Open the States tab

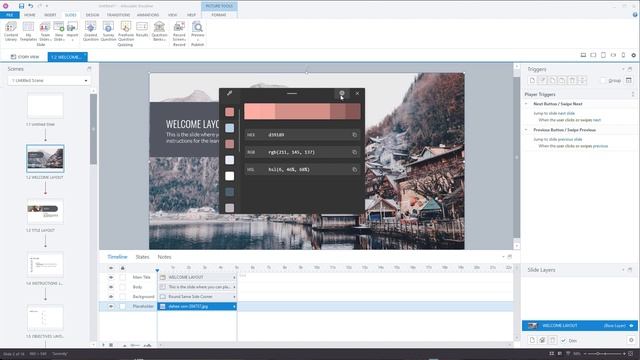[142, 257]
